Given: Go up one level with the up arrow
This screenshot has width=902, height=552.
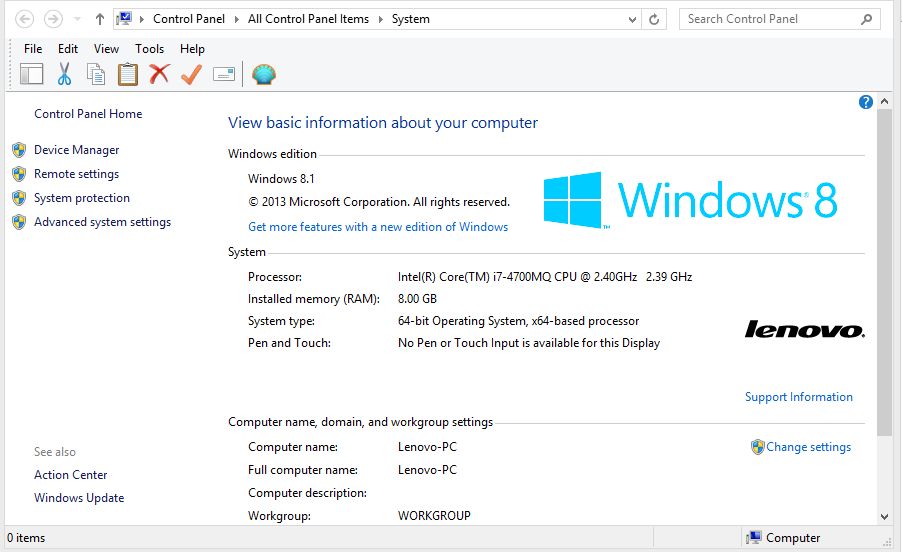Looking at the screenshot, I should (x=100, y=19).
